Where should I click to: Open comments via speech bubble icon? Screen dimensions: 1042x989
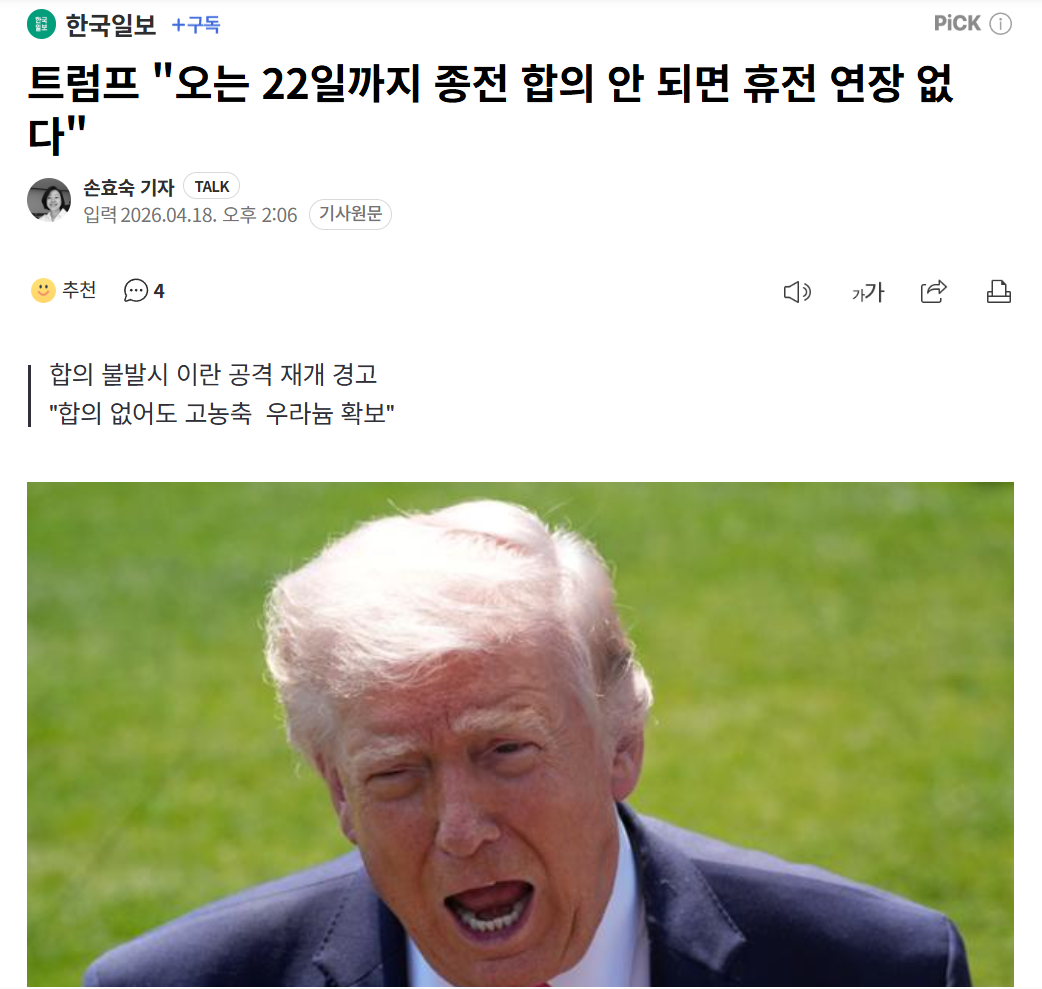tap(136, 291)
